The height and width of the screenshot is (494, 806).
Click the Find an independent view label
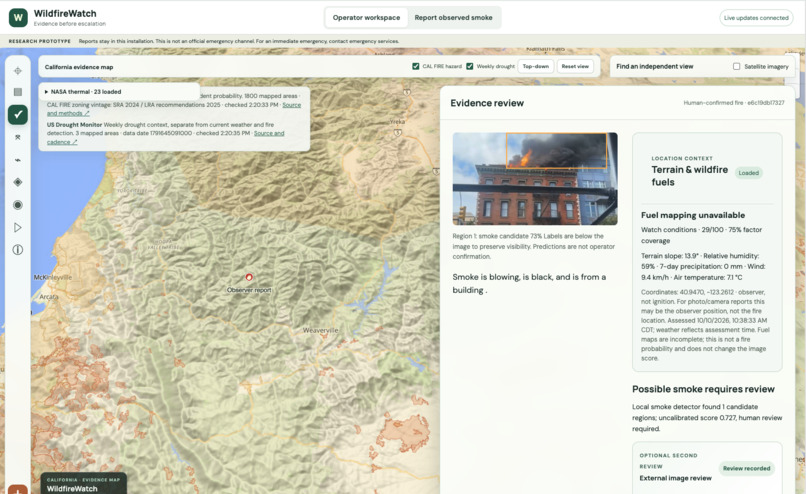tap(654, 66)
